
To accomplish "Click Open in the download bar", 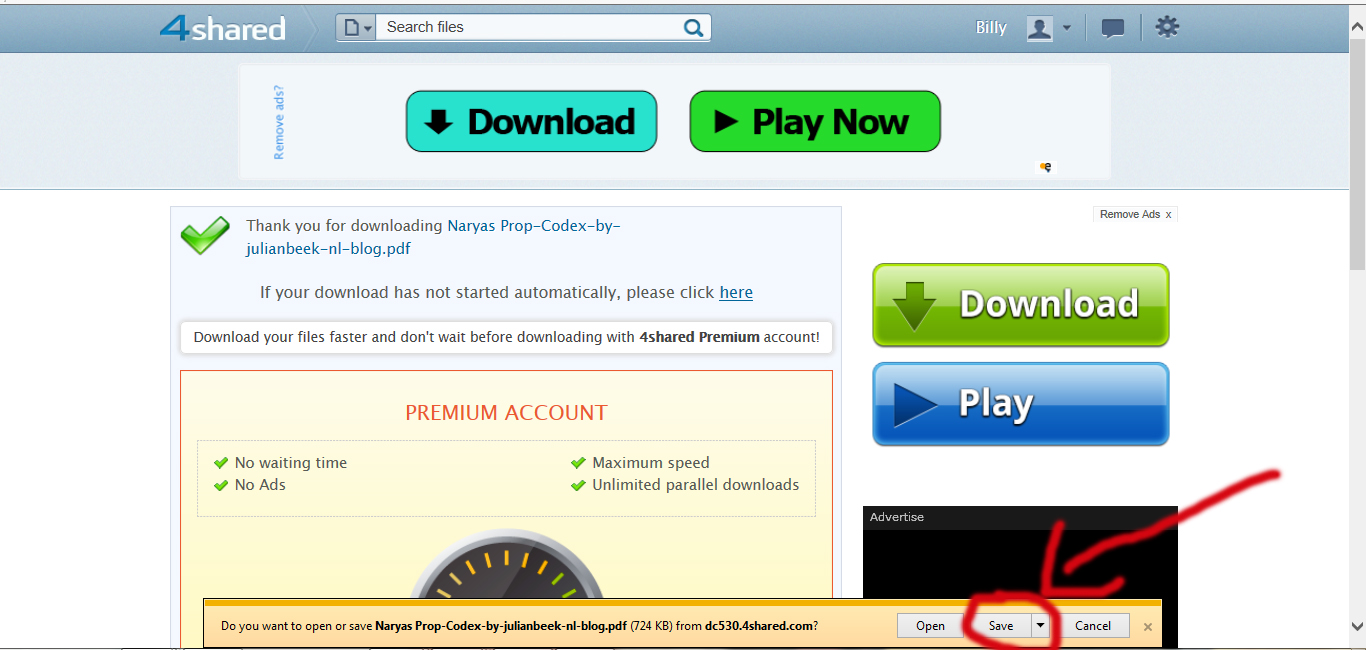I will pos(930,626).
